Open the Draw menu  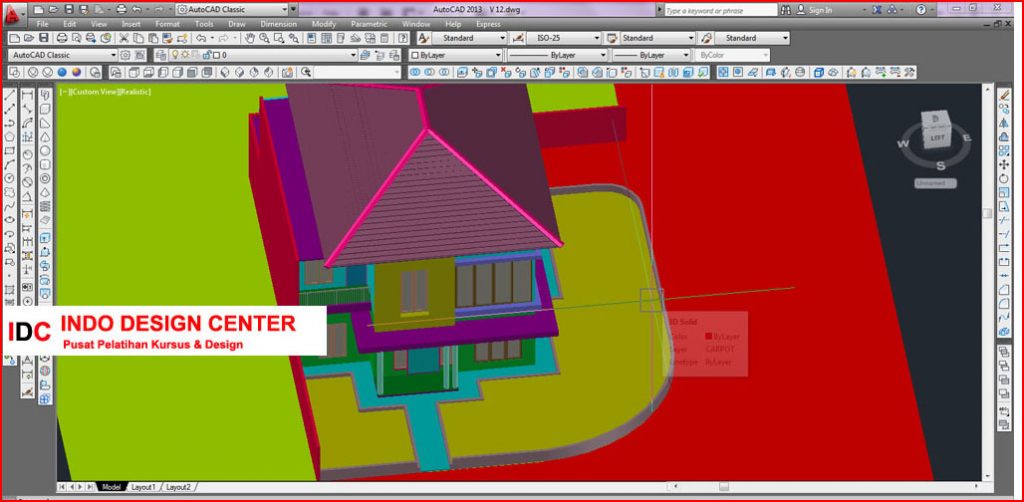(x=236, y=24)
